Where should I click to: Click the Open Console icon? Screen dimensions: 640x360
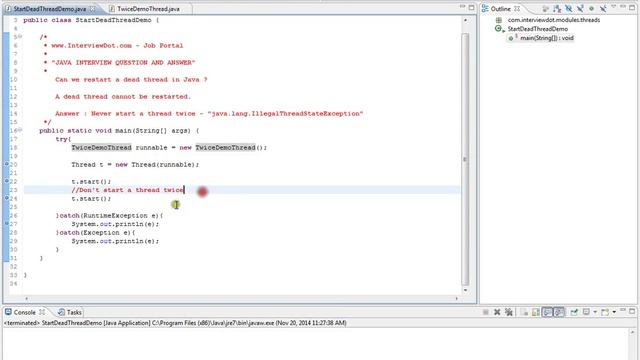(x=605, y=312)
